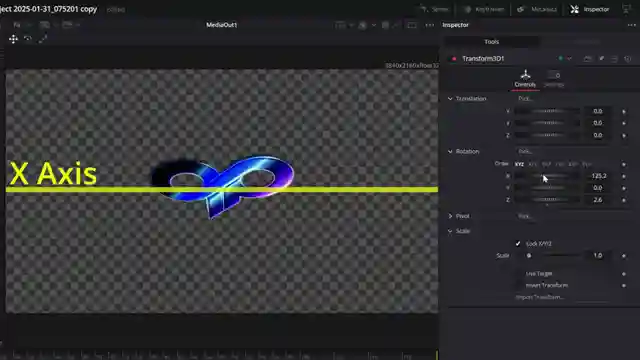
Task: Click the lock icon in Transform3D1 header
Action: (614, 59)
